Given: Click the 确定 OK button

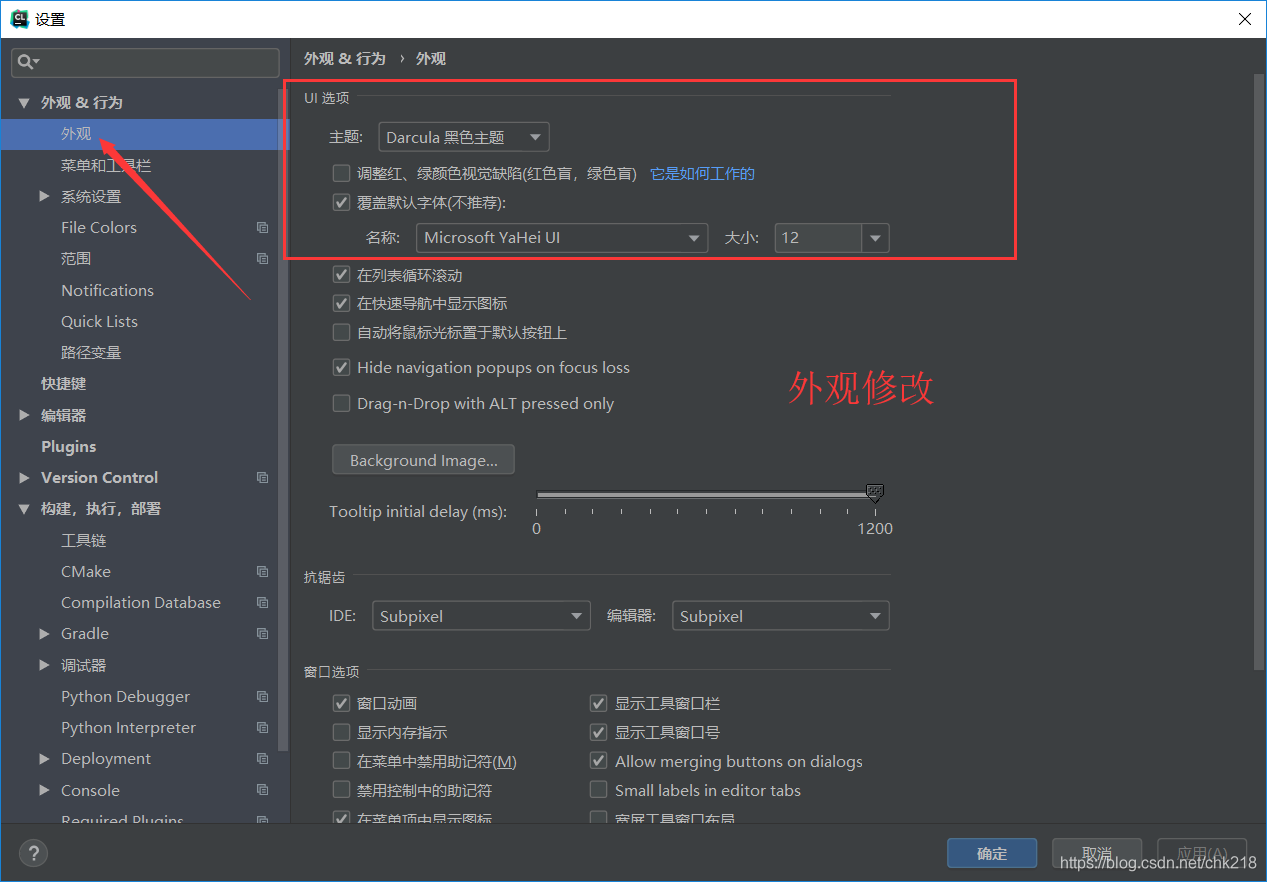Looking at the screenshot, I should click(x=992, y=853).
